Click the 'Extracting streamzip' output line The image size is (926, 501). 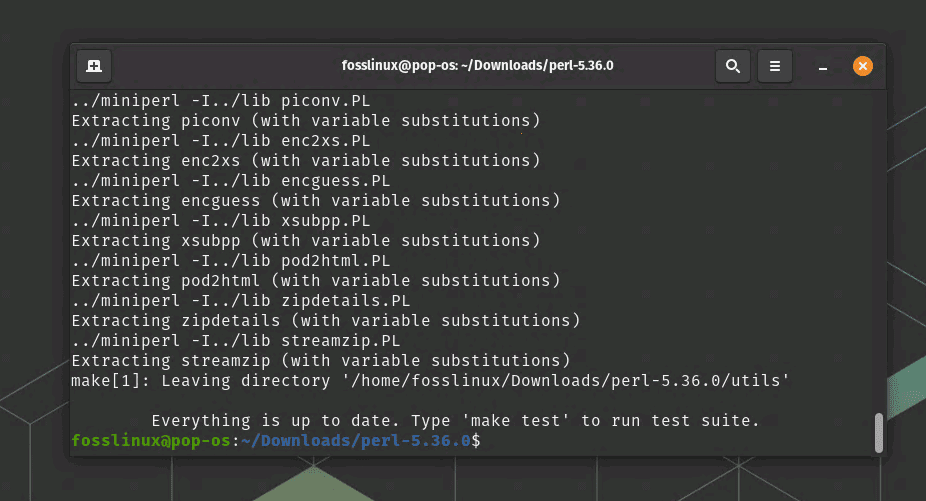pos(321,360)
